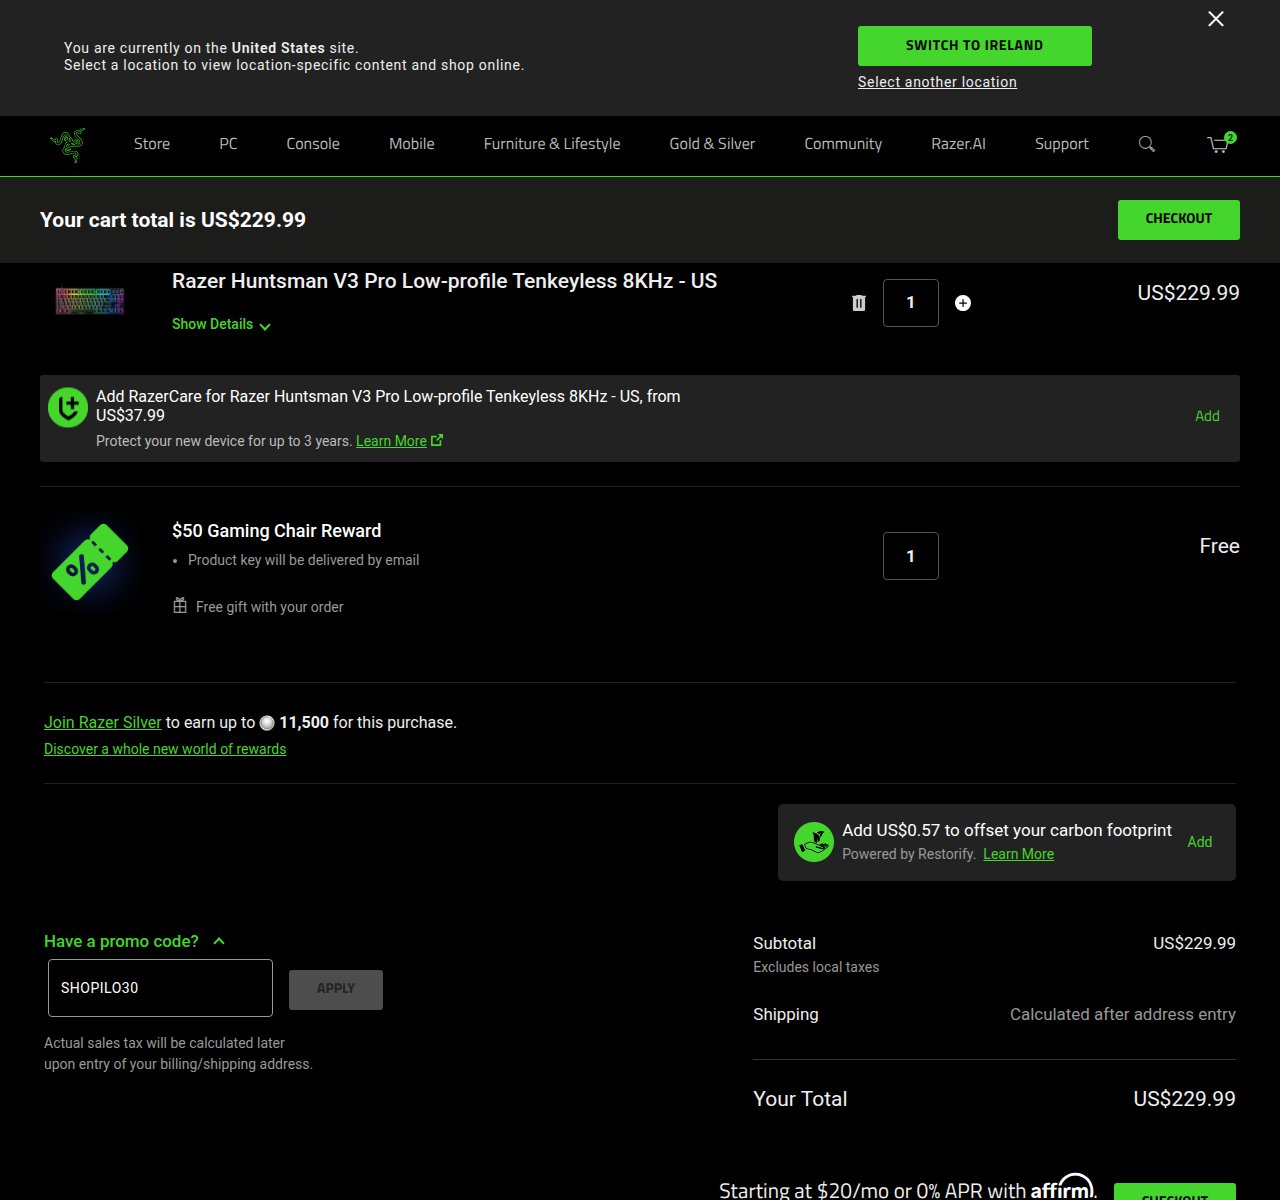Viewport: 1280px width, 1200px height.
Task: Increase the keyboard quantity with the plus icon
Action: pyautogui.click(x=963, y=303)
